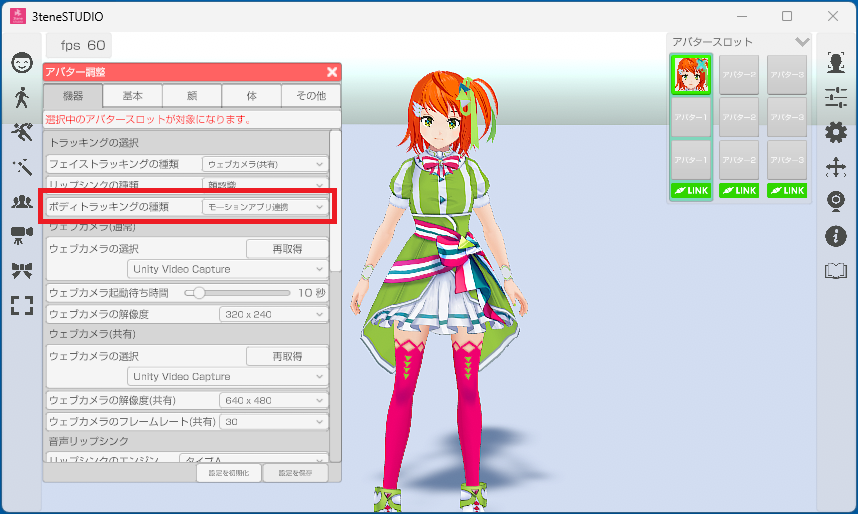Click the LINK button under the アバター1 slots
Image resolution: width=858 pixels, height=514 pixels.
point(691,190)
